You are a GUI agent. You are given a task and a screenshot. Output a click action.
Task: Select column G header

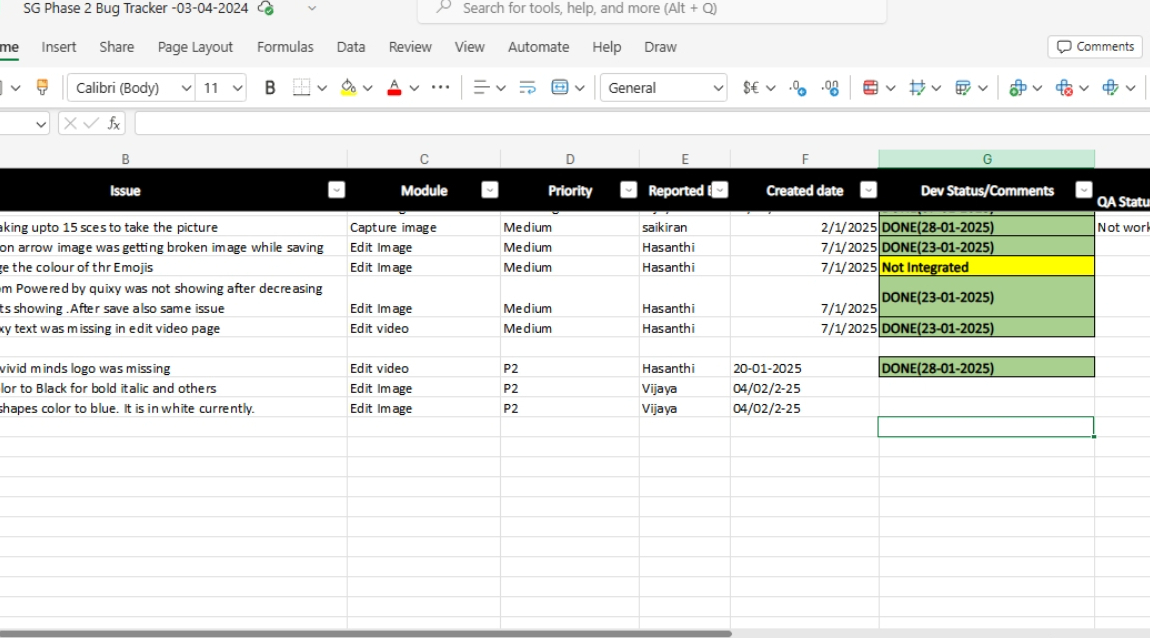coord(986,159)
